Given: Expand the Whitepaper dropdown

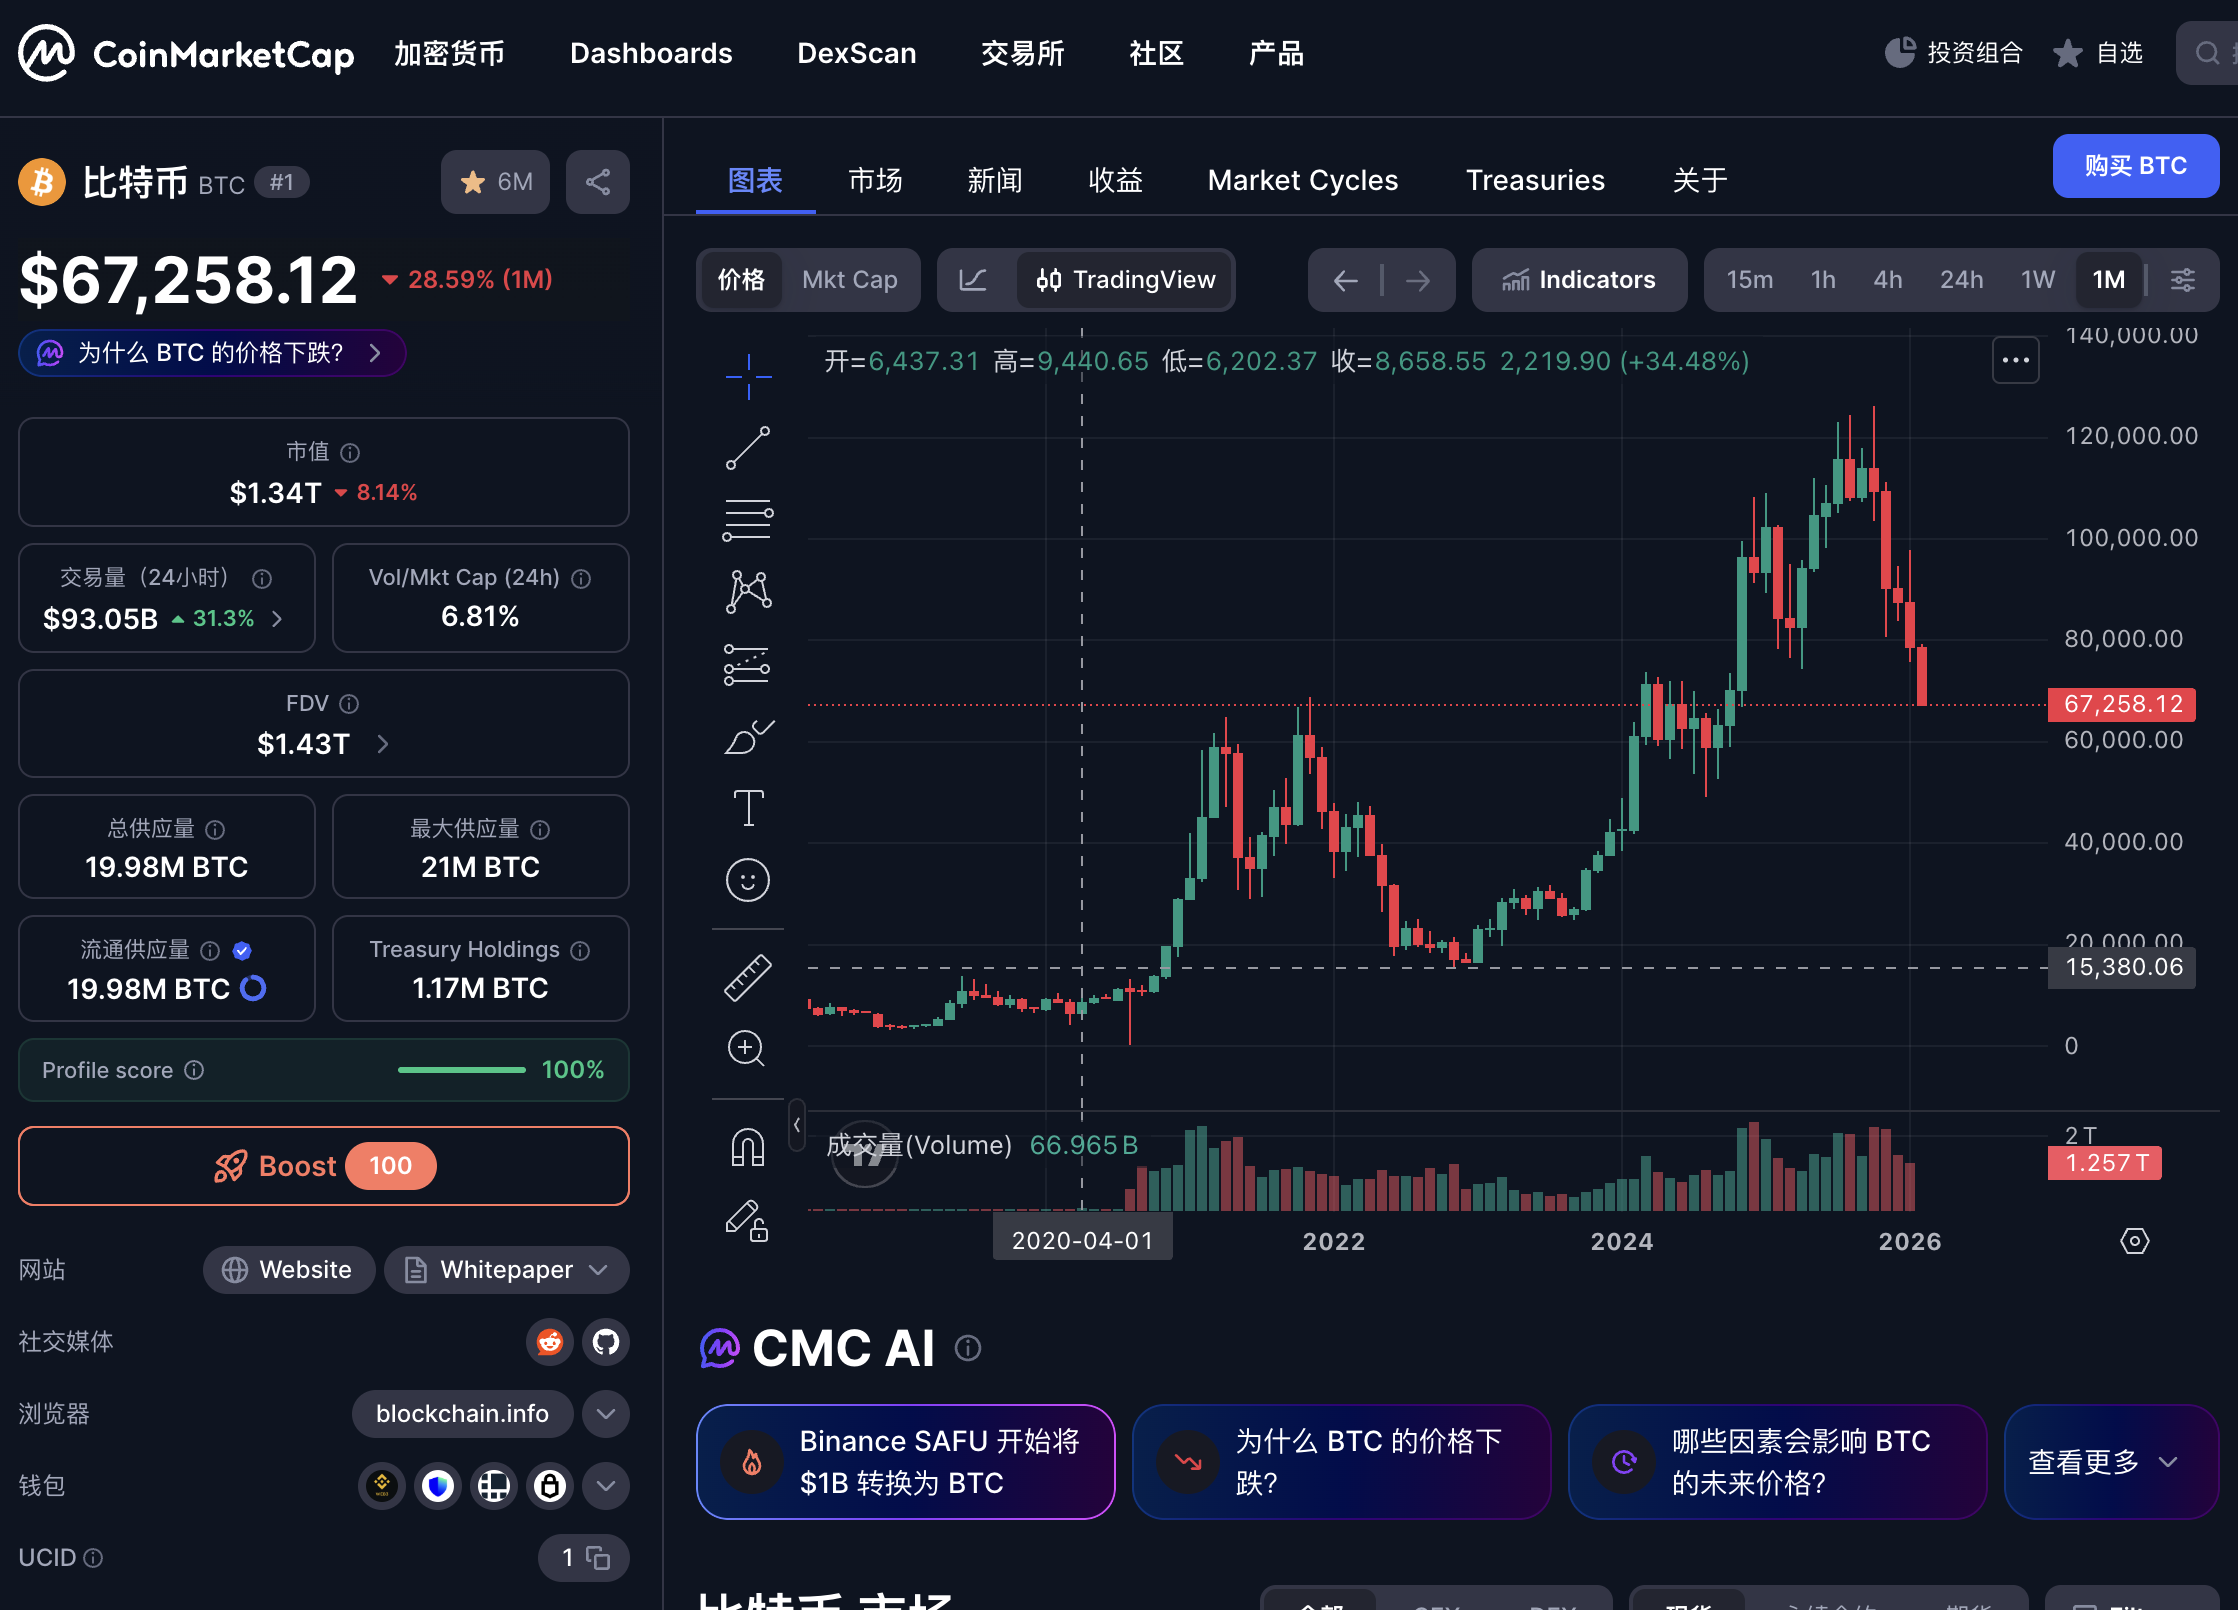Looking at the screenshot, I should (x=598, y=1270).
